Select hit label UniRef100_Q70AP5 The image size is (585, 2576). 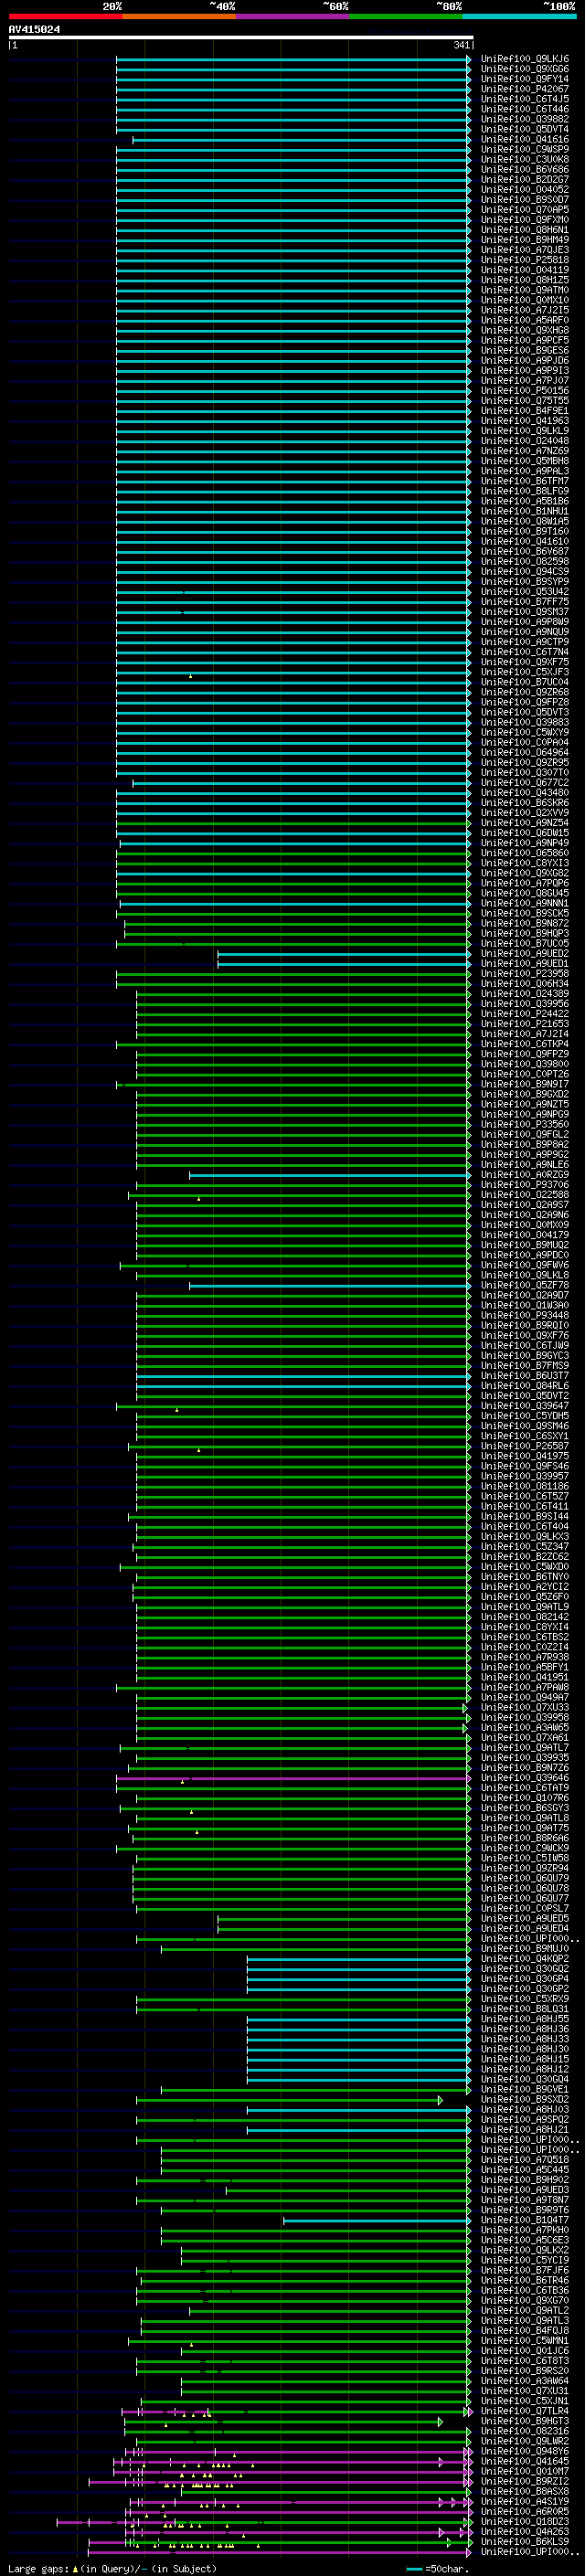click(x=525, y=209)
